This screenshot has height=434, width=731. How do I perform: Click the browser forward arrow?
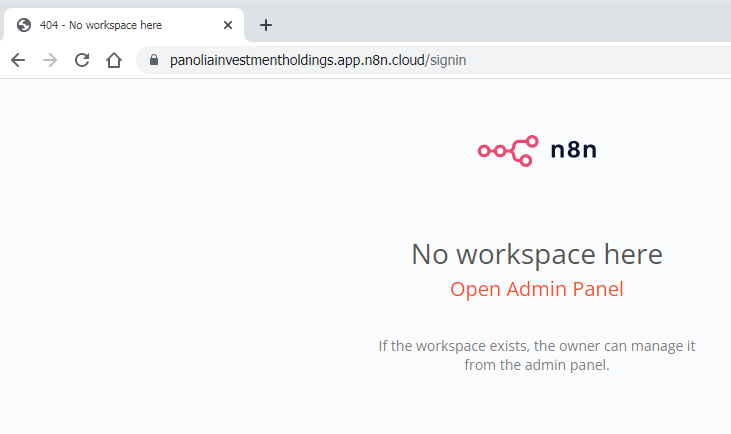click(50, 60)
